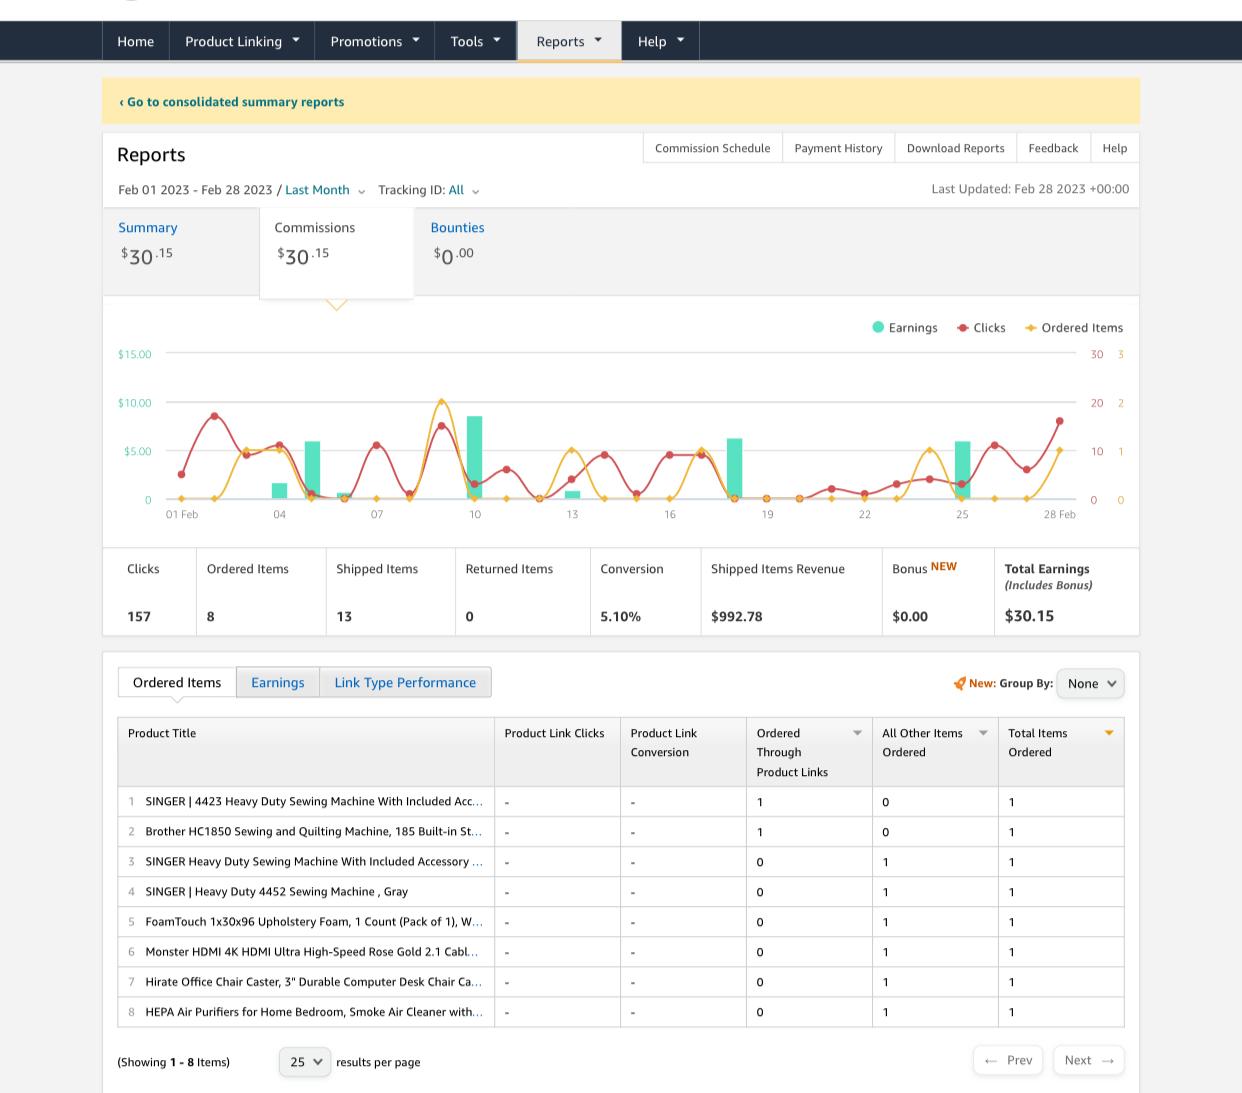The width and height of the screenshot is (1242, 1093).
Task: Switch to the Ordered Items tab
Action: 177,682
